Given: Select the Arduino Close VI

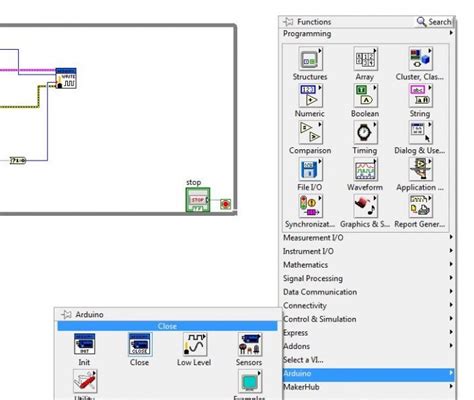Looking at the screenshot, I should tap(140, 344).
